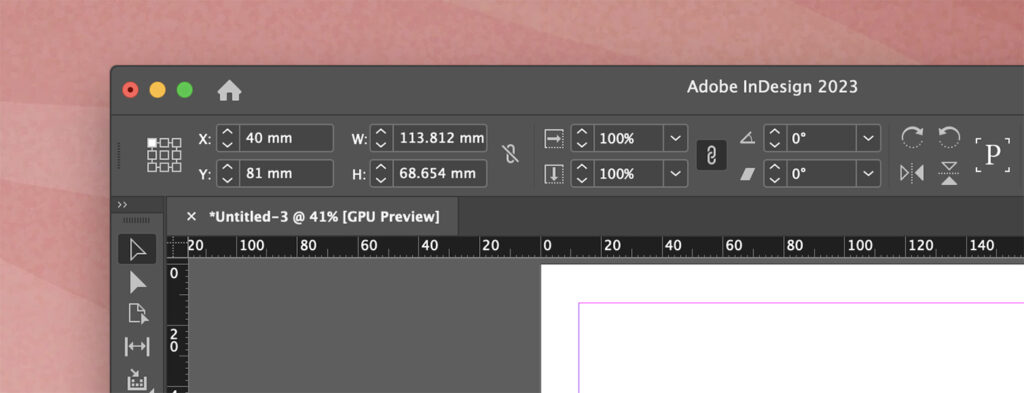
Task: Close the Untitled-3 document tab
Action: point(191,216)
